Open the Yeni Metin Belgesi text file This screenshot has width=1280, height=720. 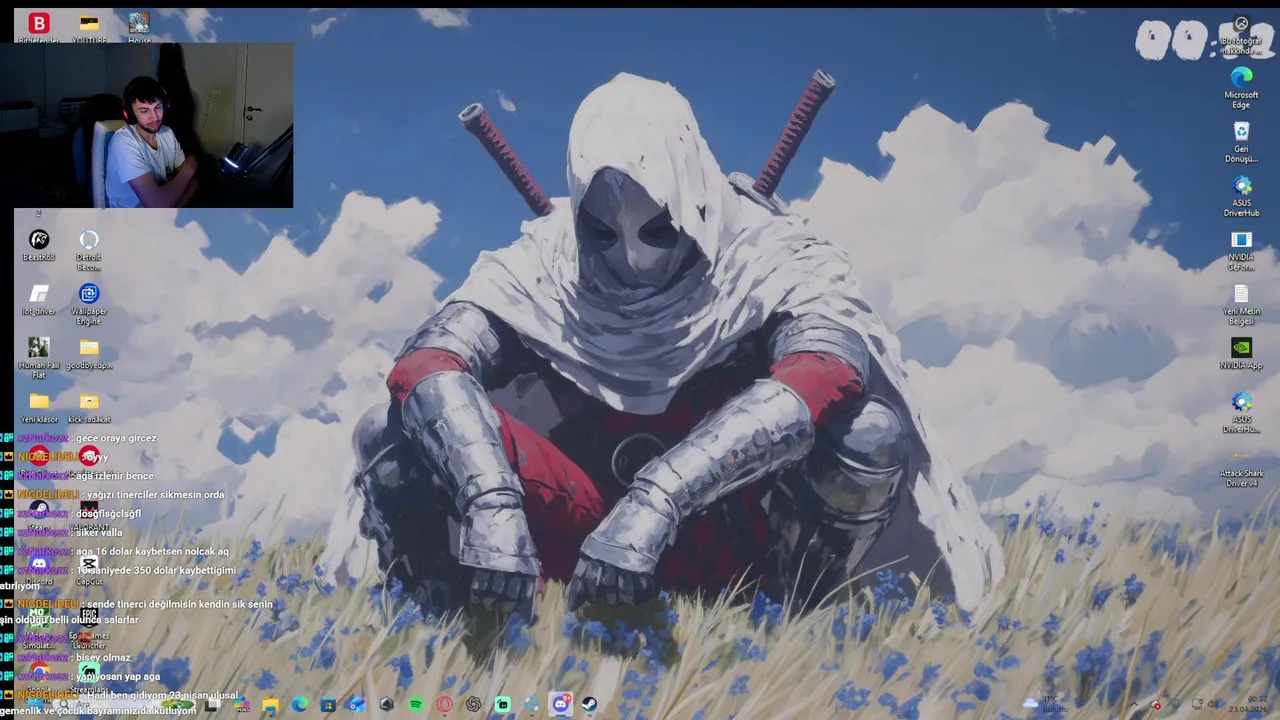point(1241,304)
